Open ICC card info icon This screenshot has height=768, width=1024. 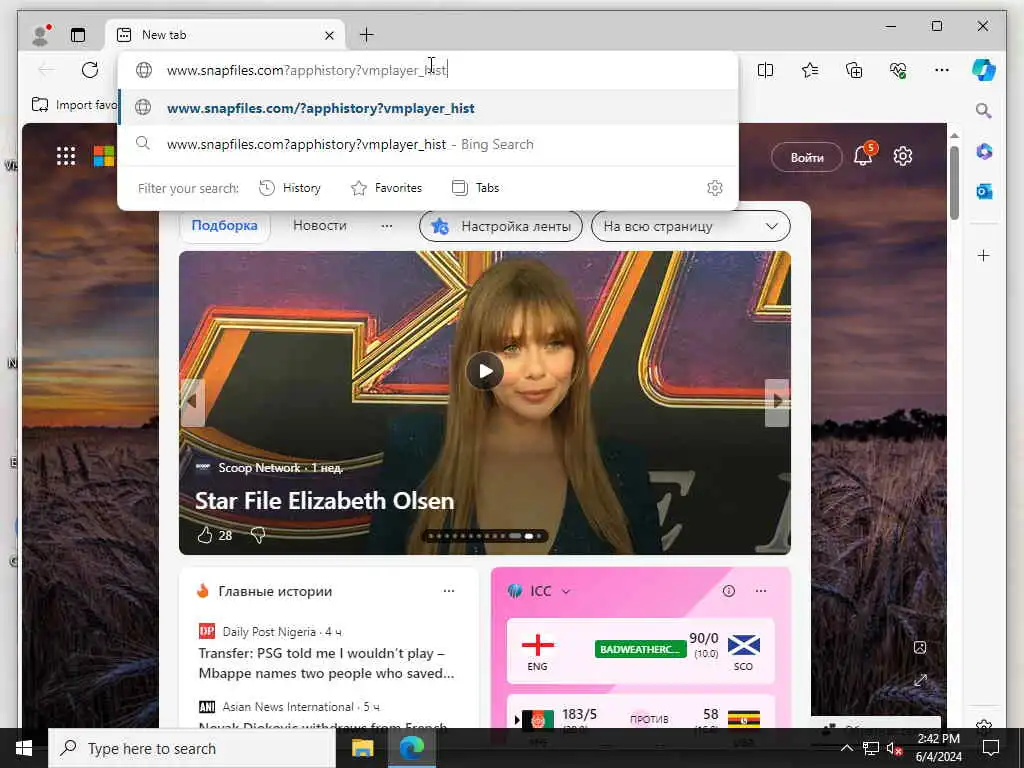(x=729, y=591)
